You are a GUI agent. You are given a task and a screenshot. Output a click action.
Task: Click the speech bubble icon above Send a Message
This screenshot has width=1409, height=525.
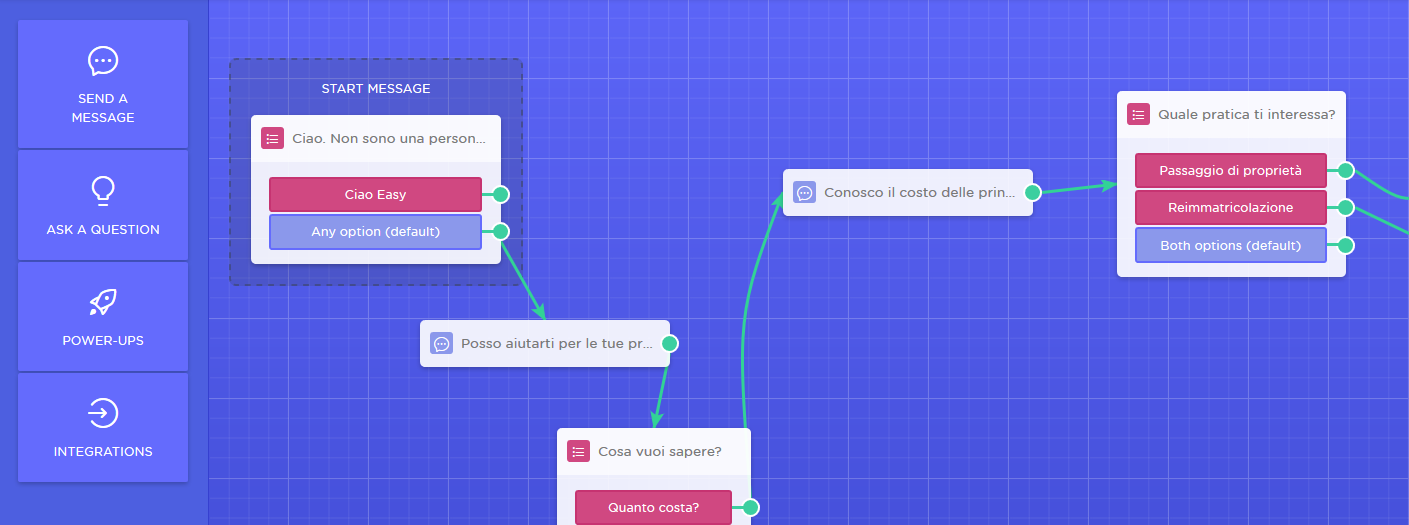click(x=103, y=61)
